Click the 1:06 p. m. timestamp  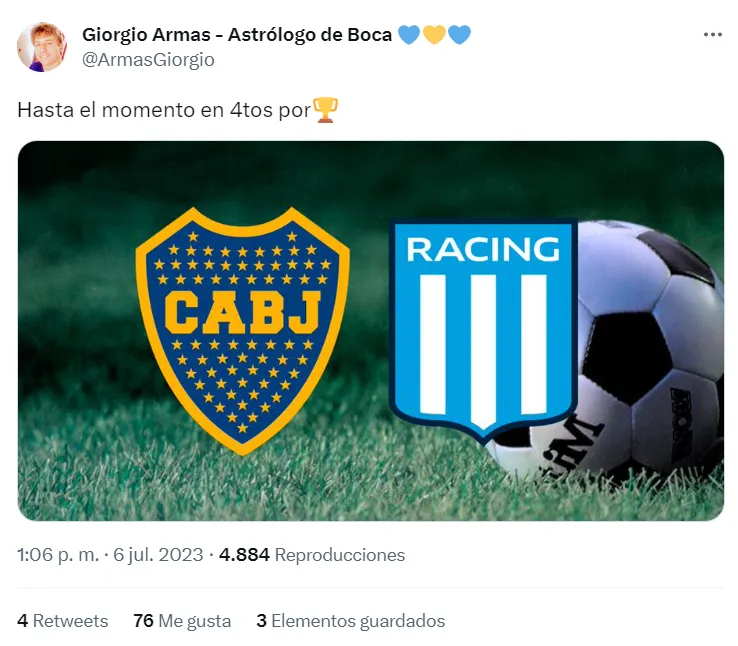[x=58, y=555]
